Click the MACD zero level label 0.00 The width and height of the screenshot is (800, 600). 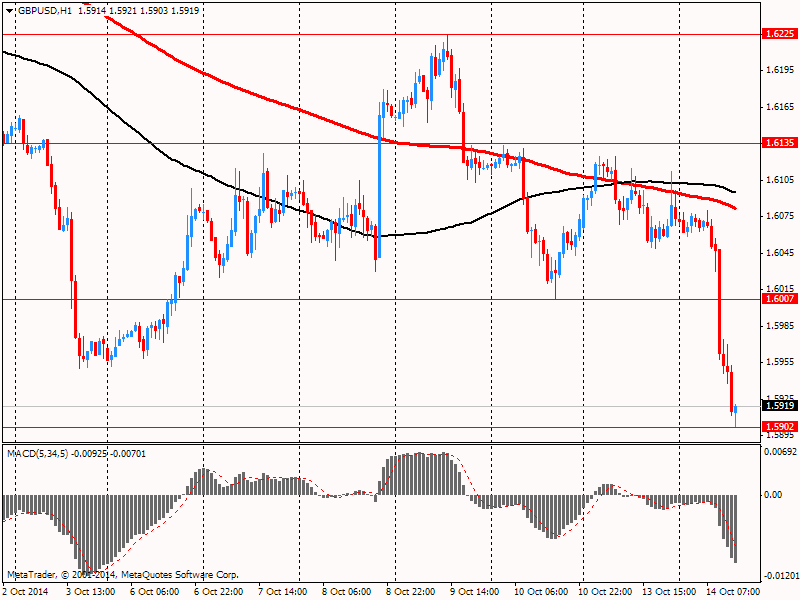click(773, 494)
